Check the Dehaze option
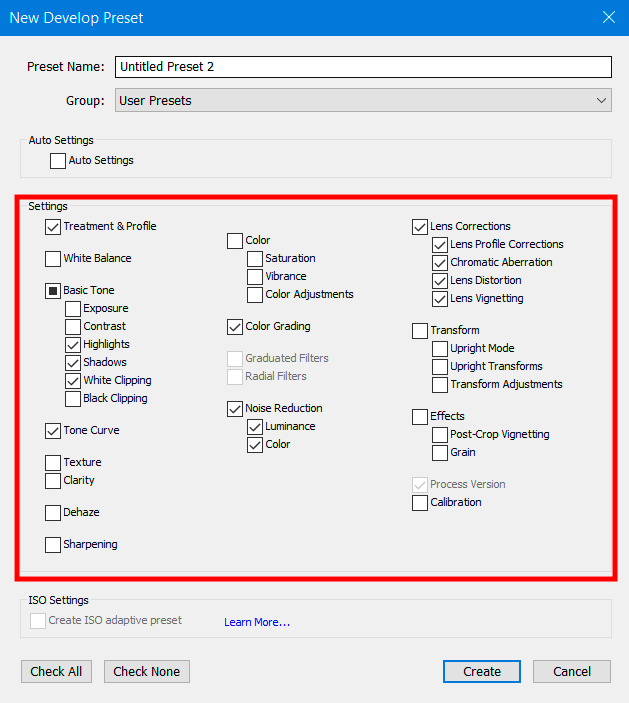629x703 pixels. click(x=53, y=513)
